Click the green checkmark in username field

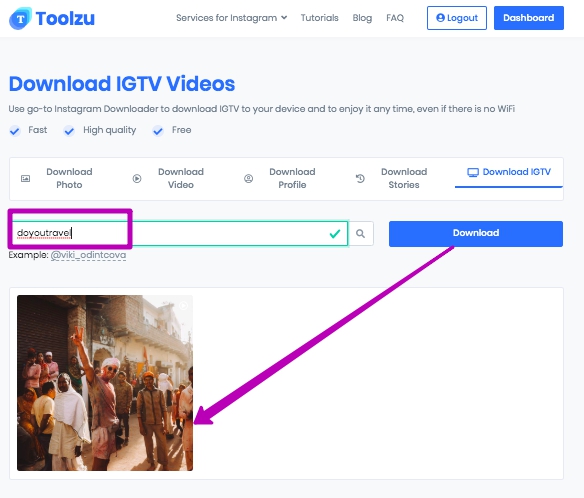(335, 234)
